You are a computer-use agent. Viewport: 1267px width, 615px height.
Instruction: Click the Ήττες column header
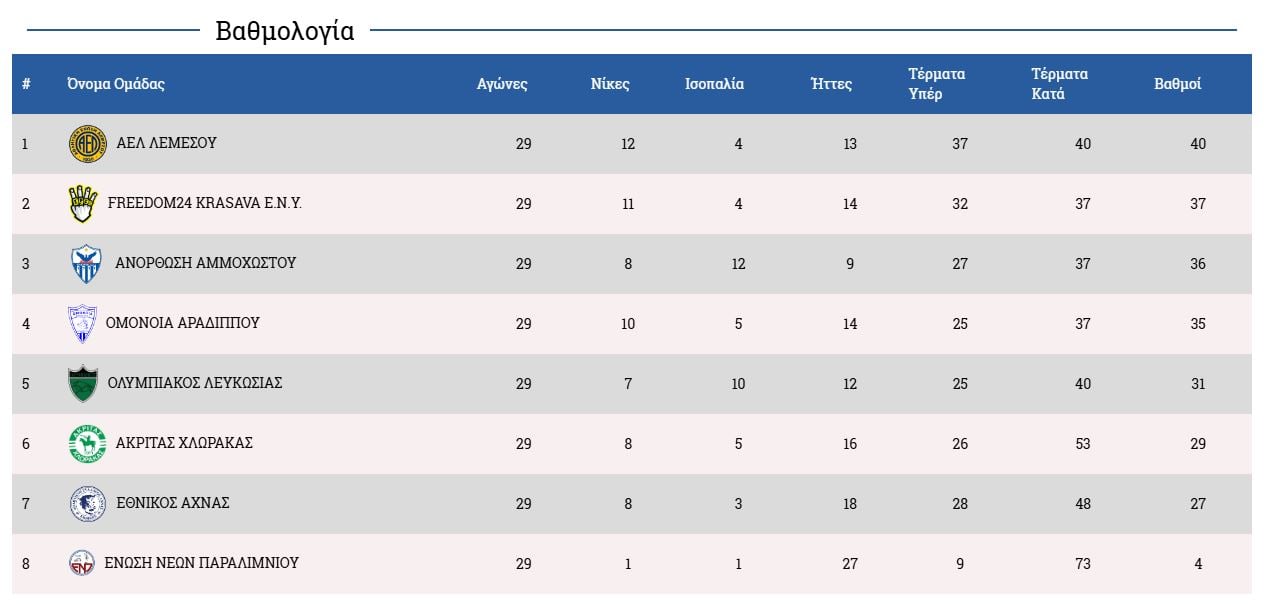click(831, 84)
